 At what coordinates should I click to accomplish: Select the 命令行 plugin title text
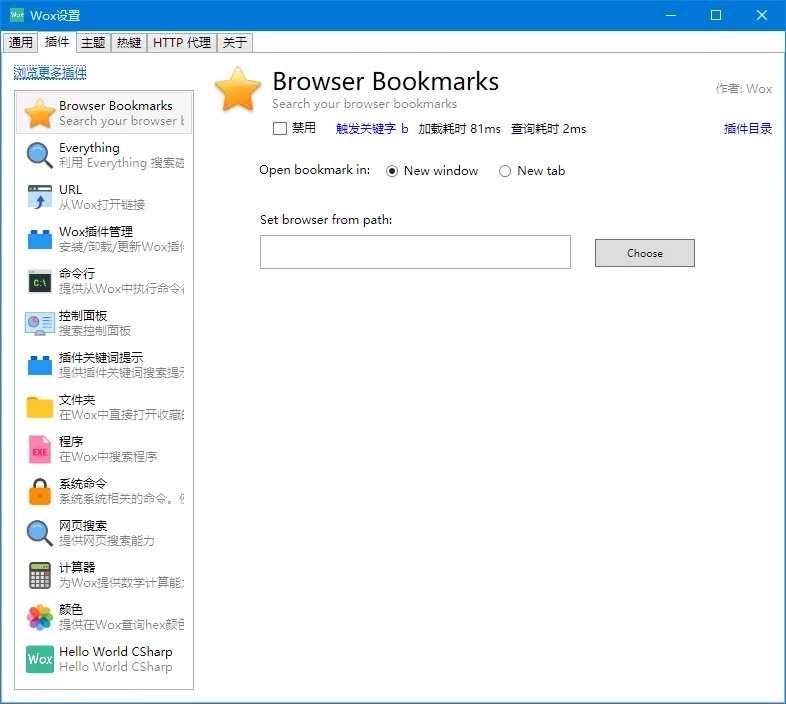[77, 273]
